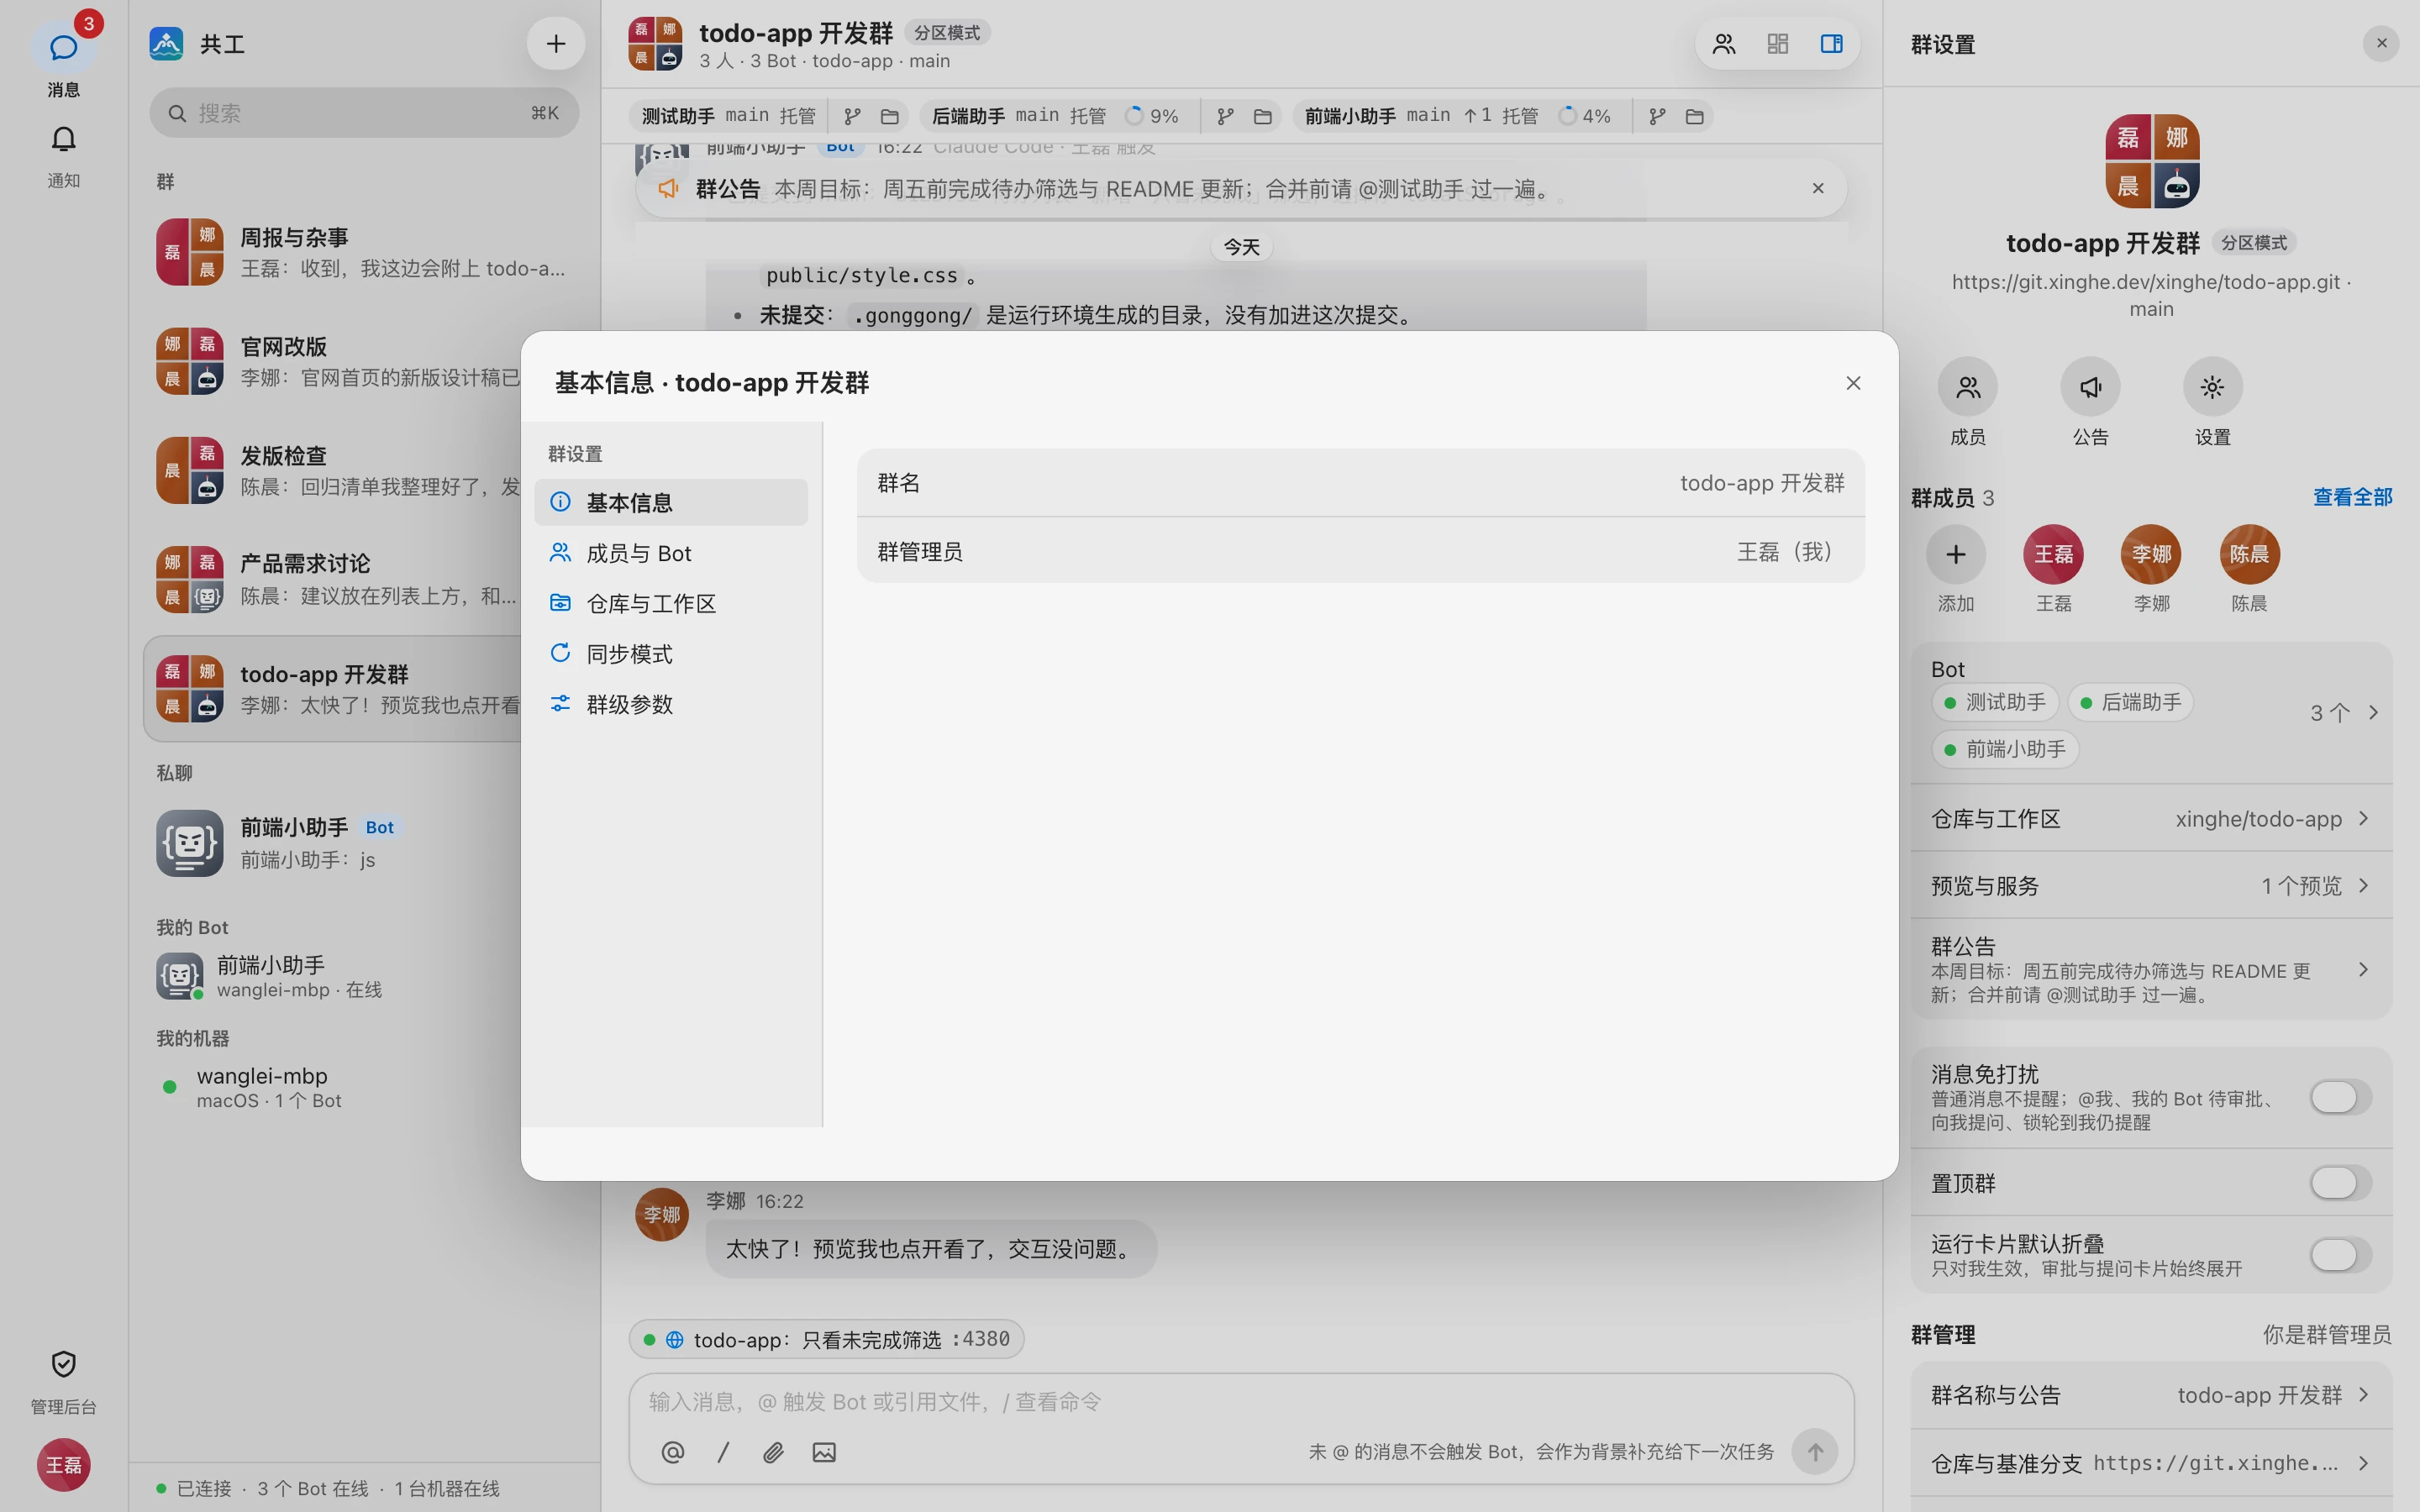Expand 仓库与基准分支 row
This screenshot has width=2420, height=1512.
coord(2150,1464)
